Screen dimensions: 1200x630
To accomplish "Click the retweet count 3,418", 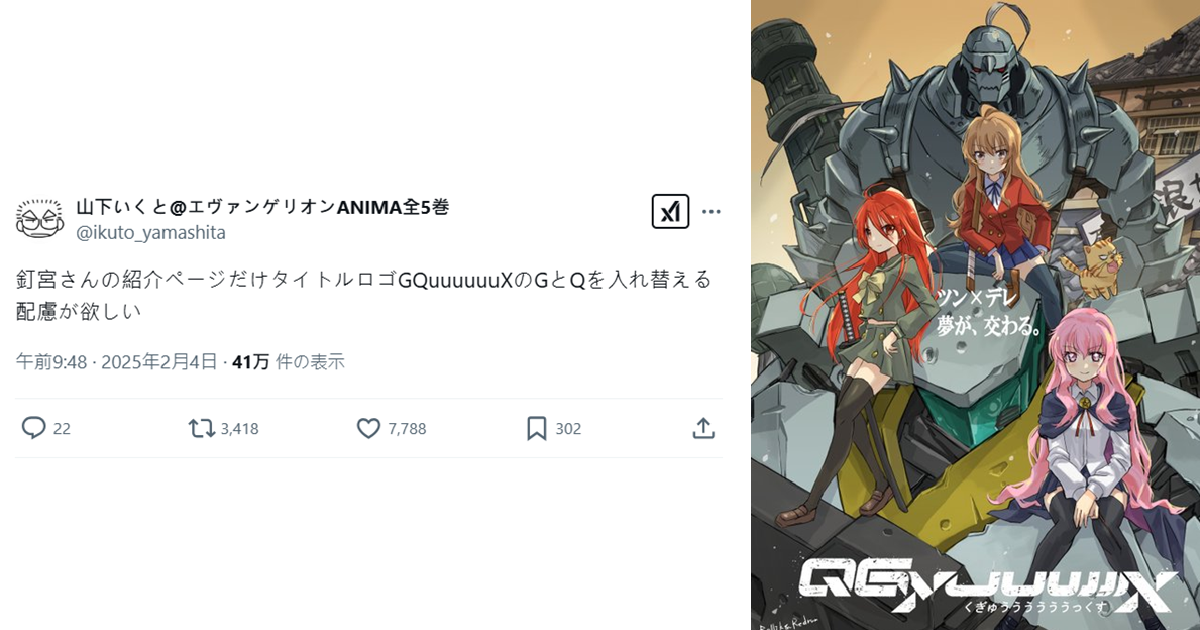I will pyautogui.click(x=239, y=429).
